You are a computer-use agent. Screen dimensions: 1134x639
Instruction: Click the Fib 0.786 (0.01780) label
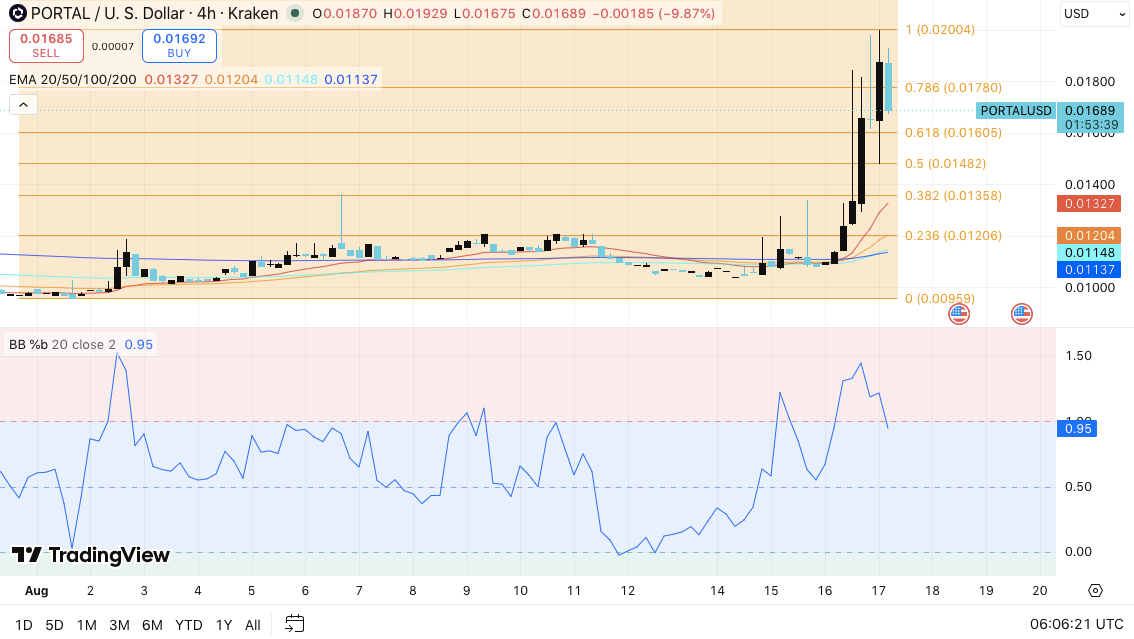tap(953, 87)
